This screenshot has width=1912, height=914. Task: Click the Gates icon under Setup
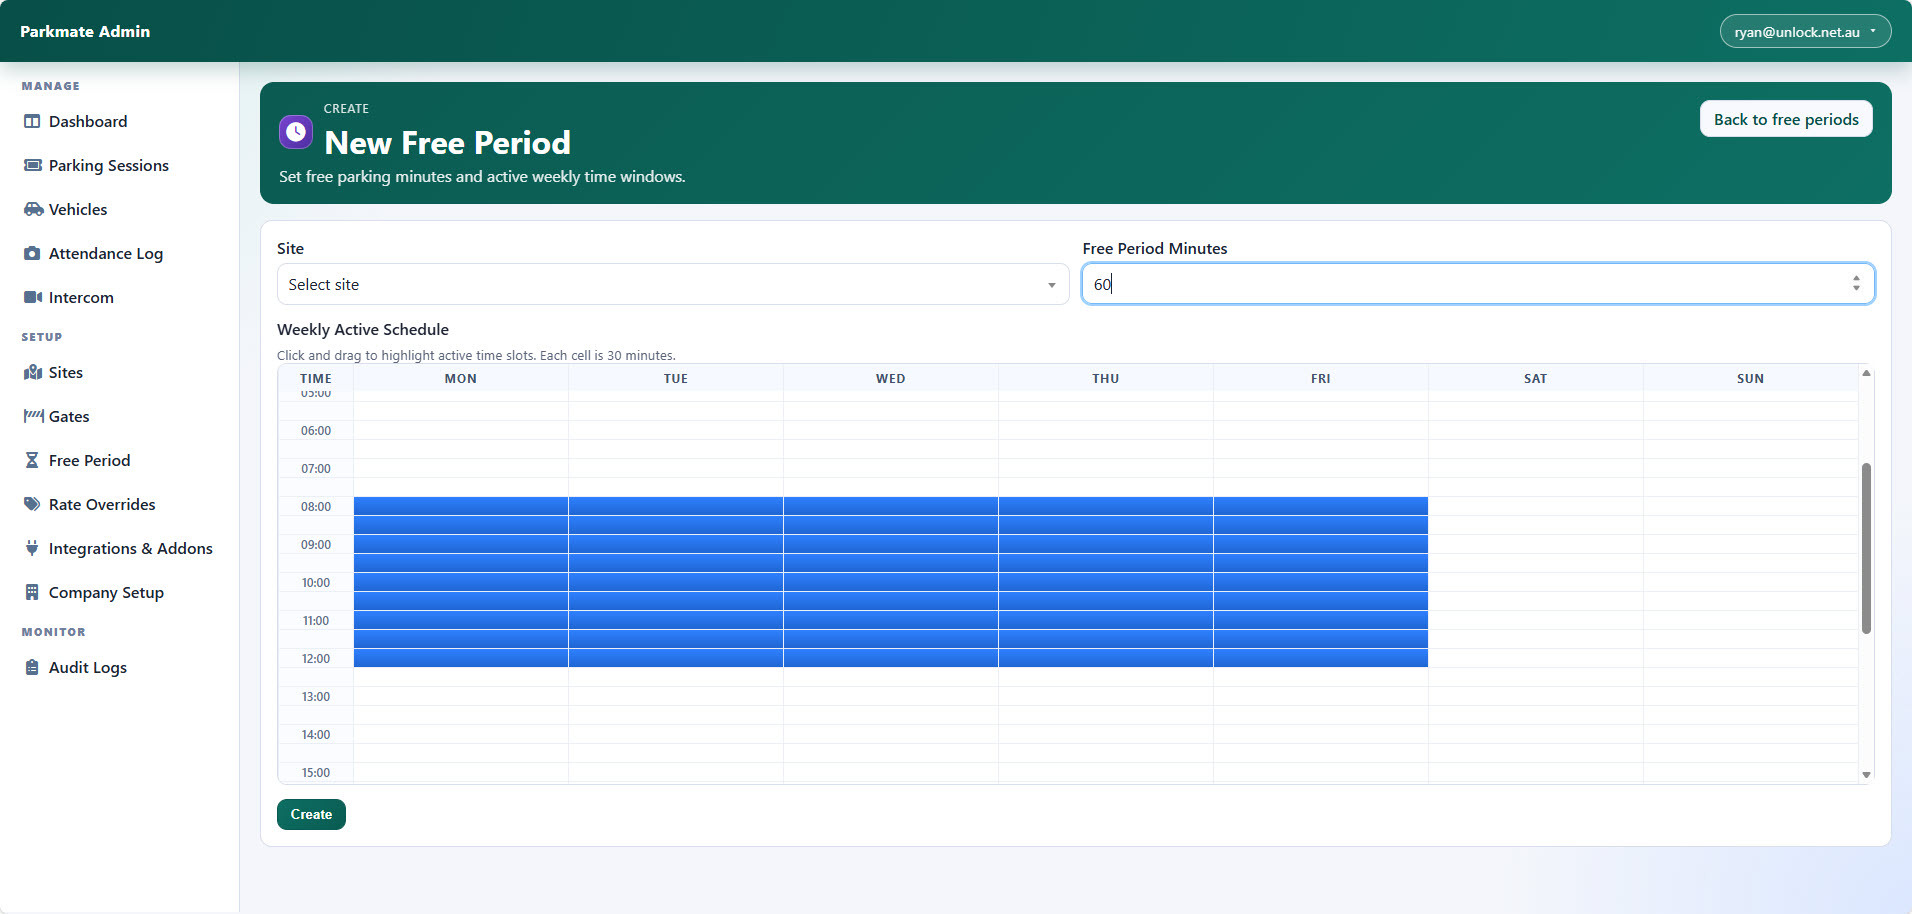pos(33,416)
